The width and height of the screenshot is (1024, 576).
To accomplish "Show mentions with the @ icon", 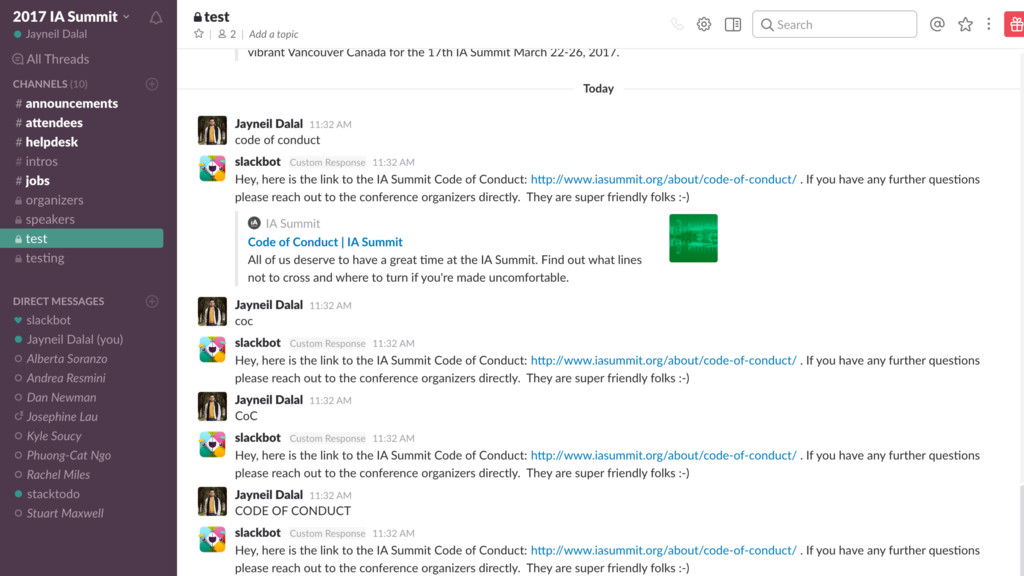I will click(937, 24).
